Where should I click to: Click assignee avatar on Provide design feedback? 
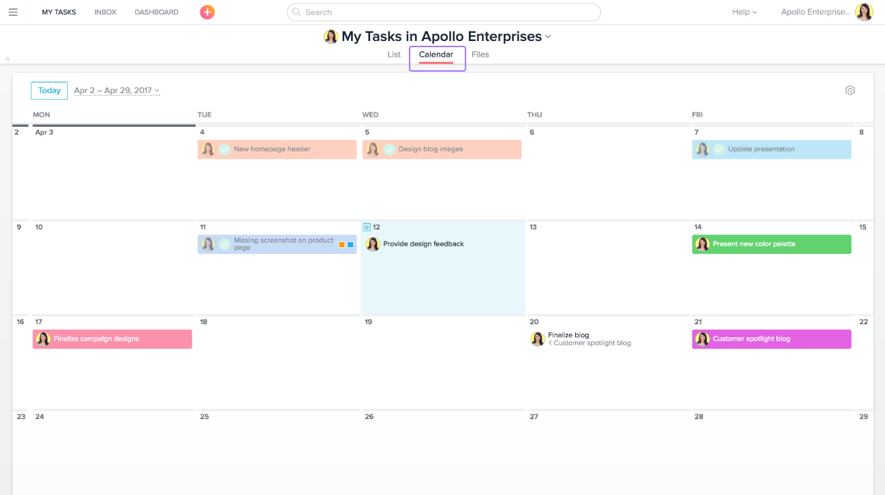pos(373,244)
